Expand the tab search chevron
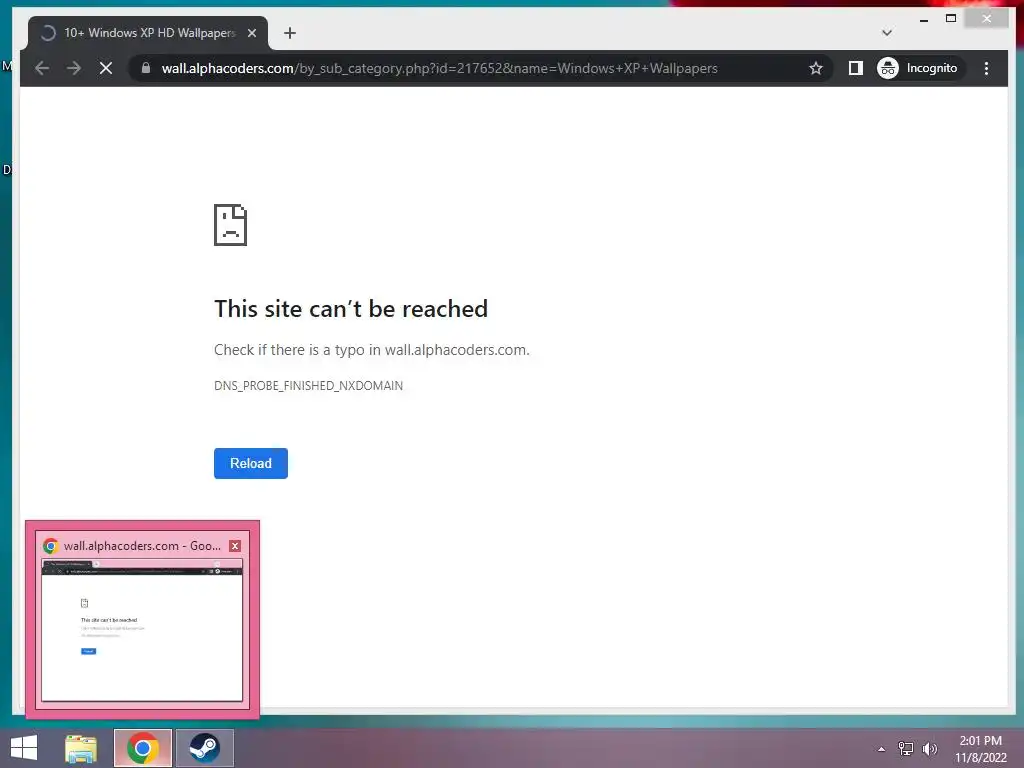 886,33
